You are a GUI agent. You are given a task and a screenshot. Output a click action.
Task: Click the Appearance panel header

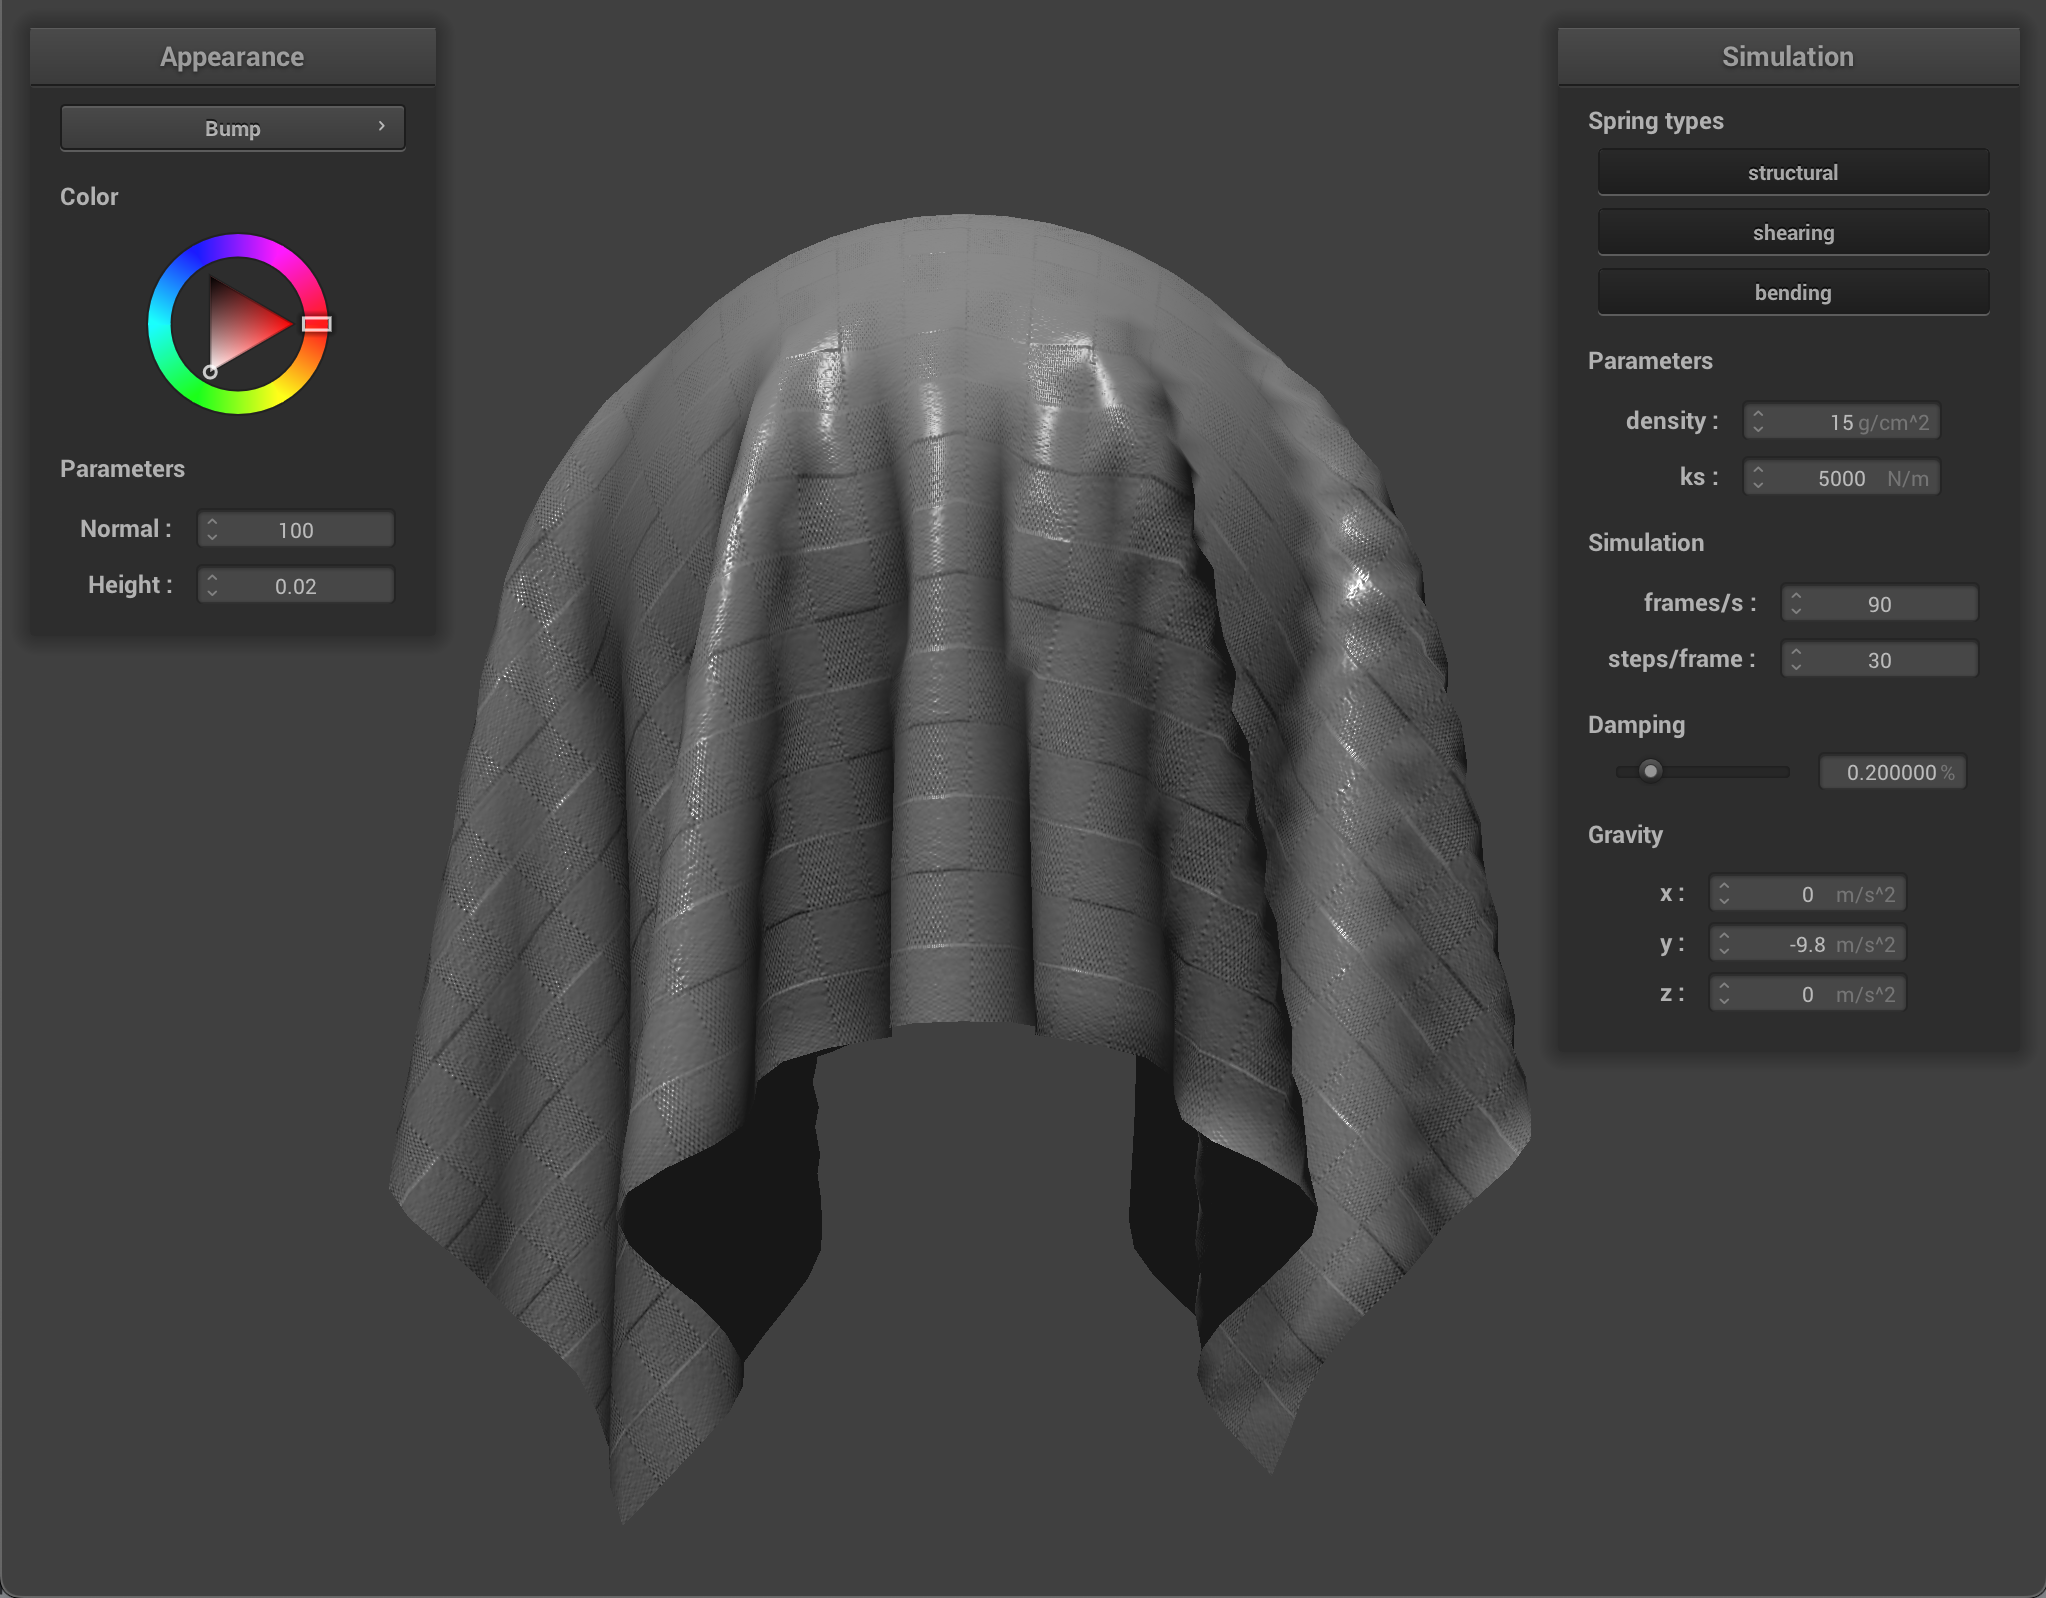232,56
